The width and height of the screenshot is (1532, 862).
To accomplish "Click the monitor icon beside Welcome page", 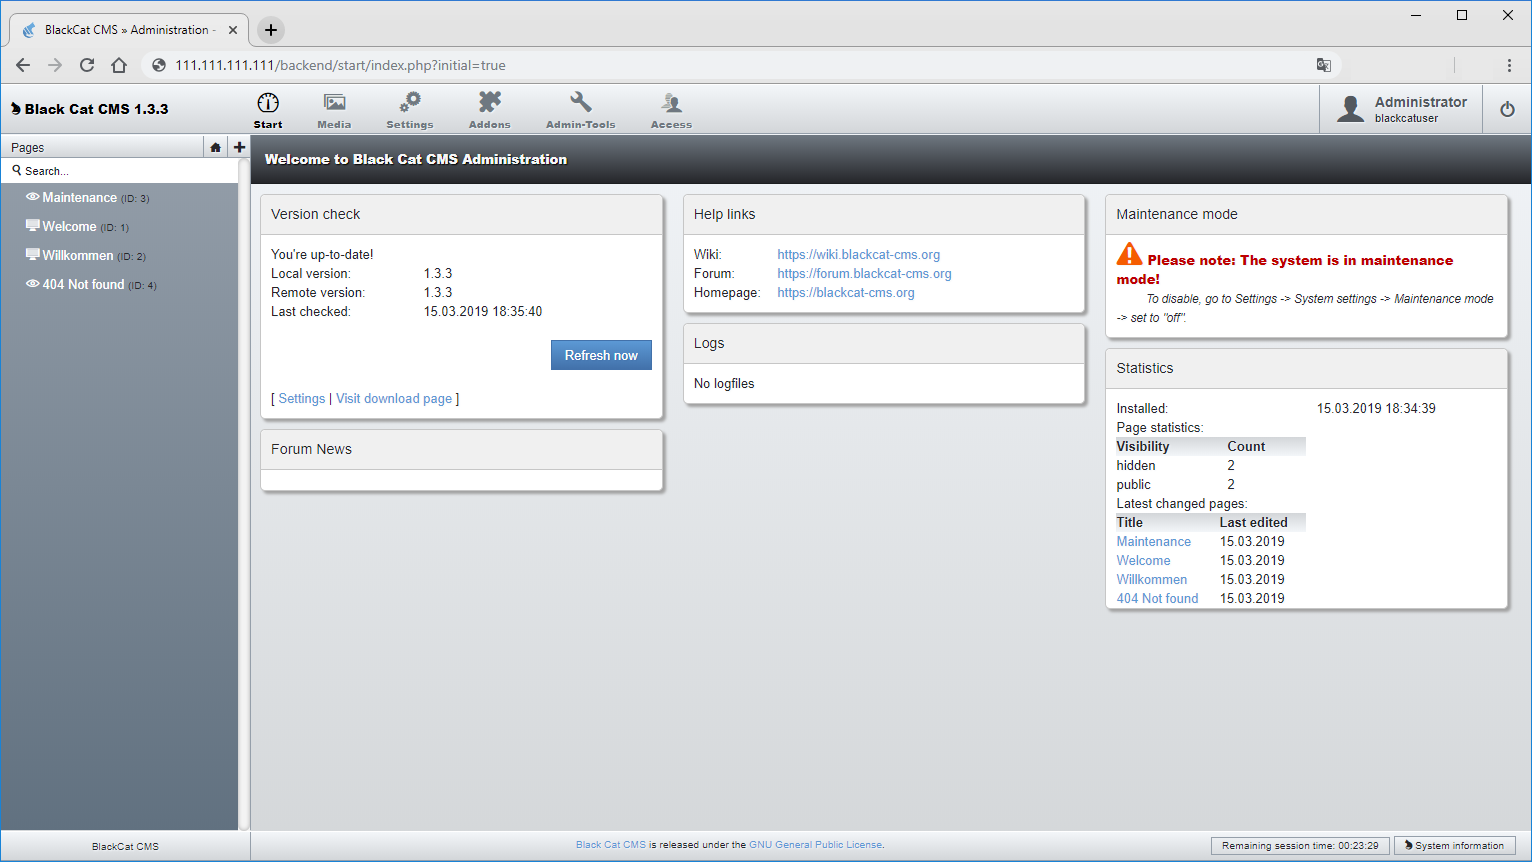I will (x=30, y=226).
